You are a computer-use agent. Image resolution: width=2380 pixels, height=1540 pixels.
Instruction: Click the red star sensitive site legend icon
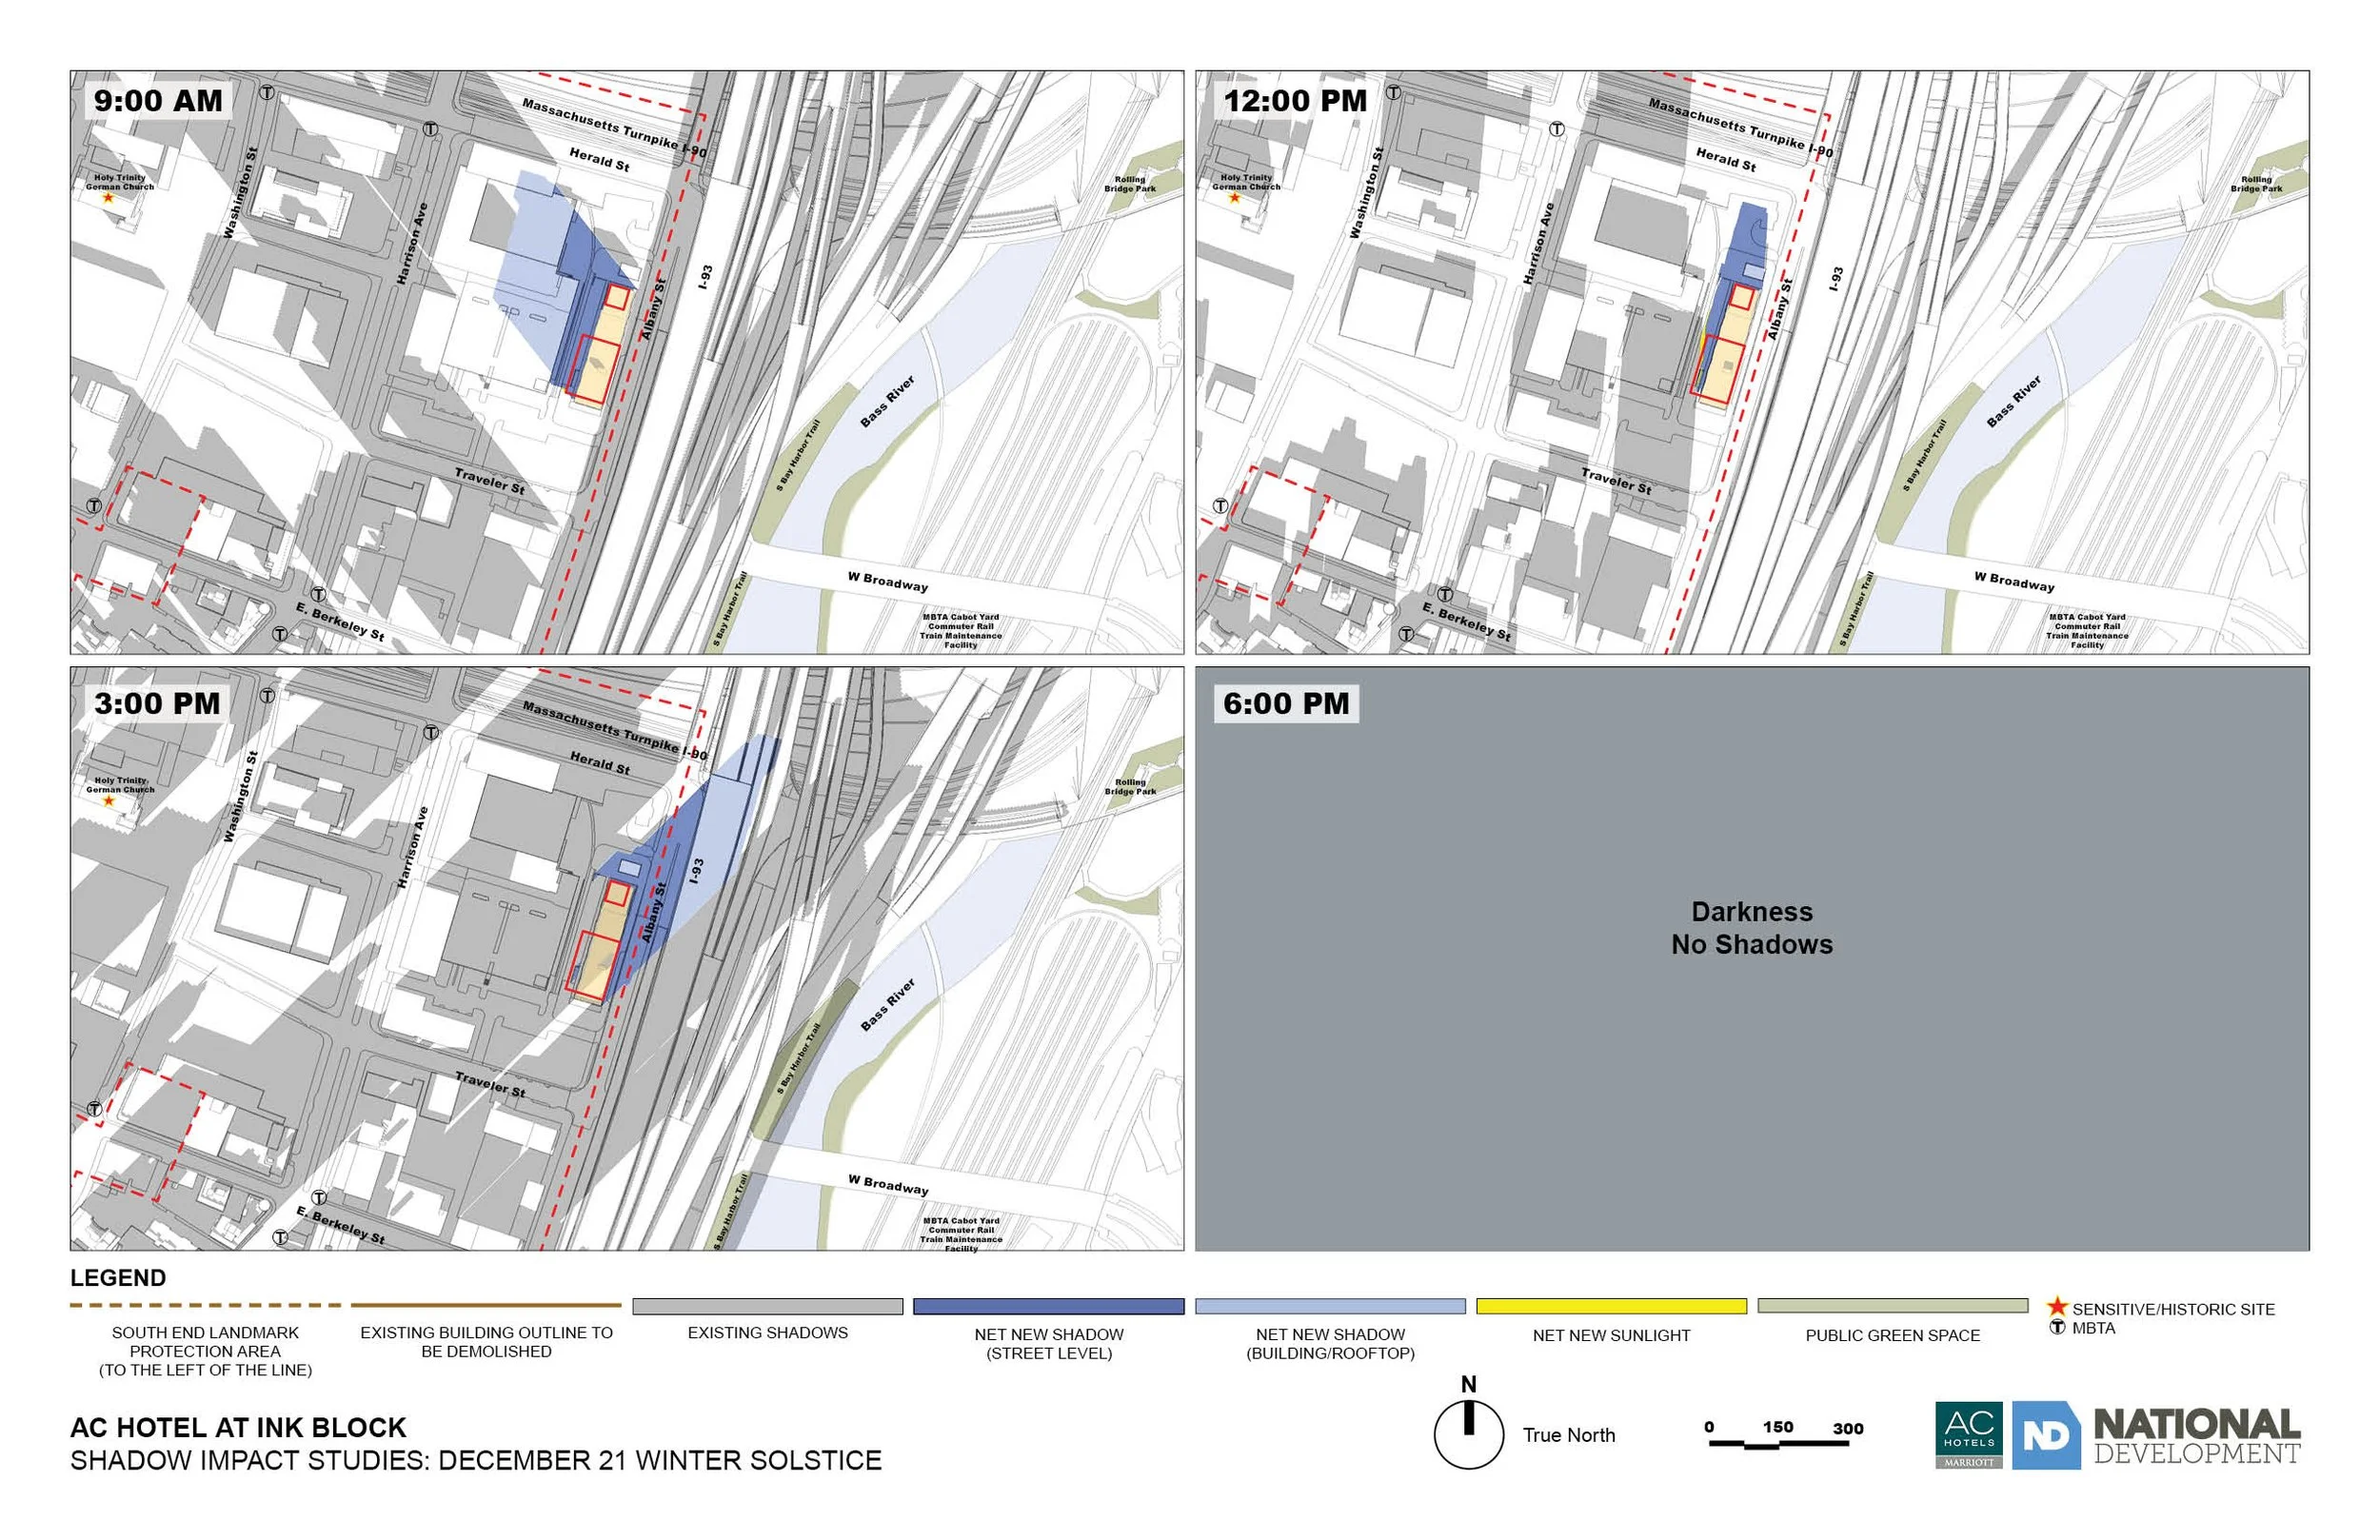2057,1307
